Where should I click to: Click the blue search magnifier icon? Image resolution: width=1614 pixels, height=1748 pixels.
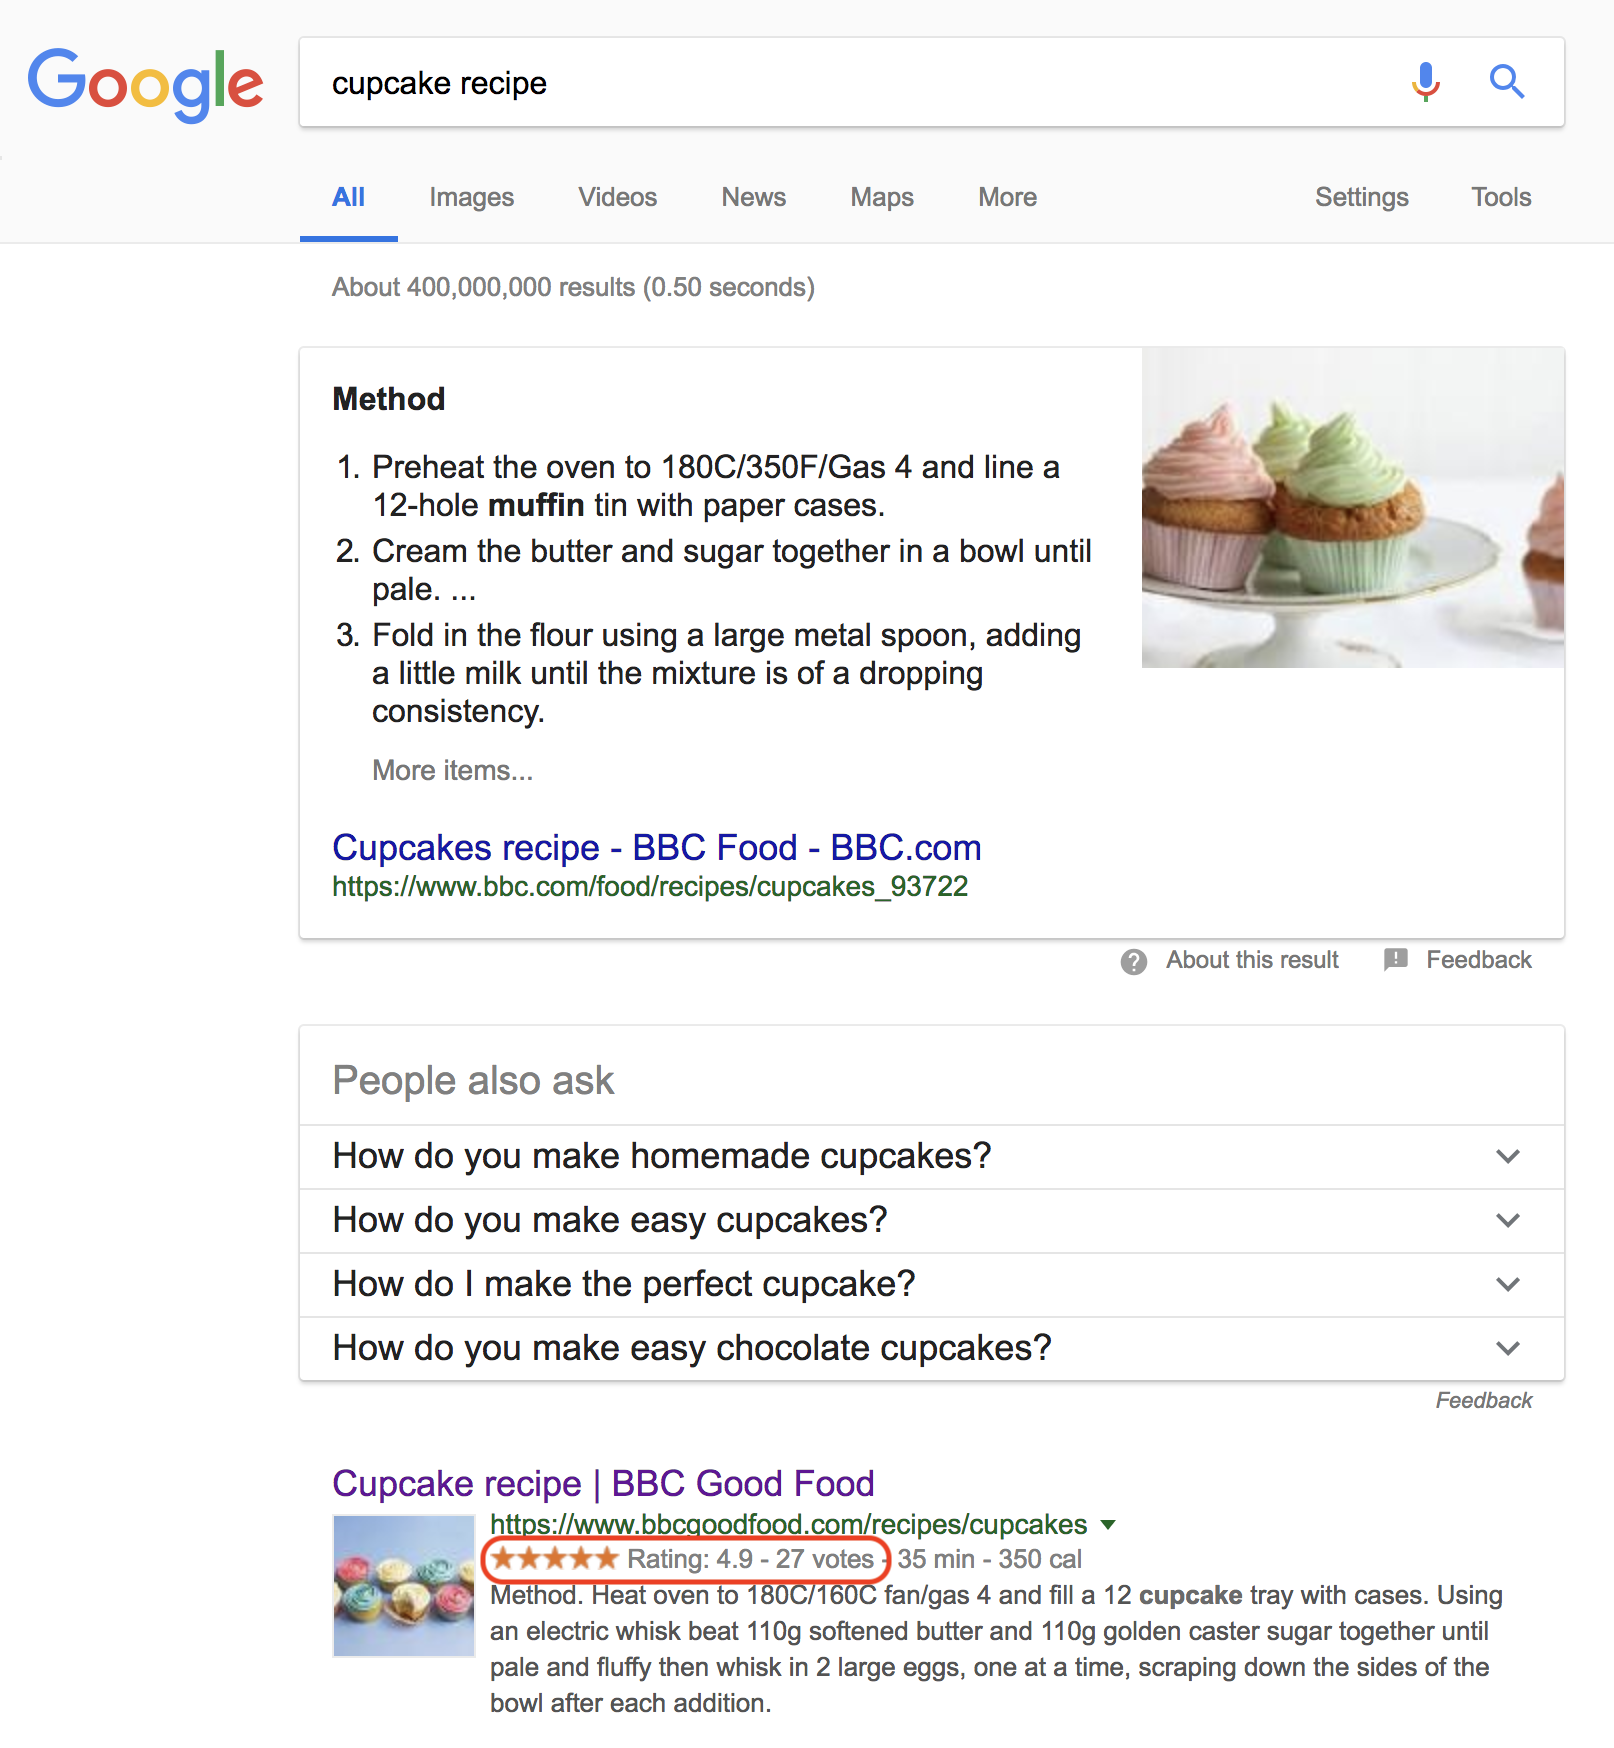[1506, 82]
